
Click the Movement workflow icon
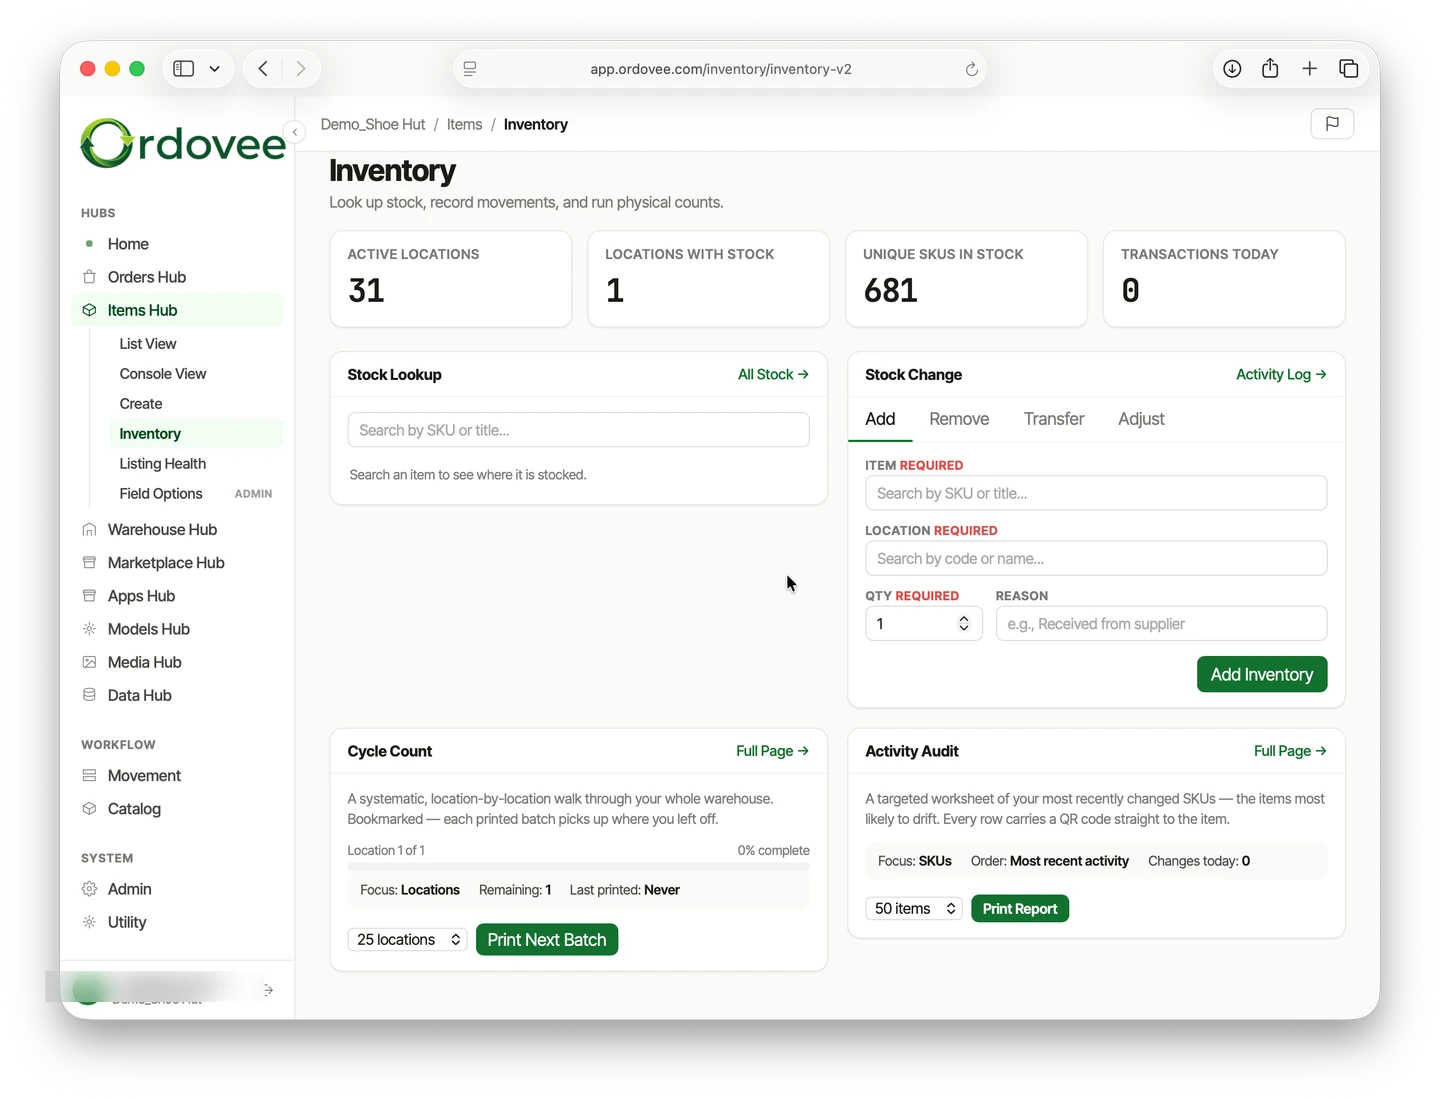(x=89, y=776)
